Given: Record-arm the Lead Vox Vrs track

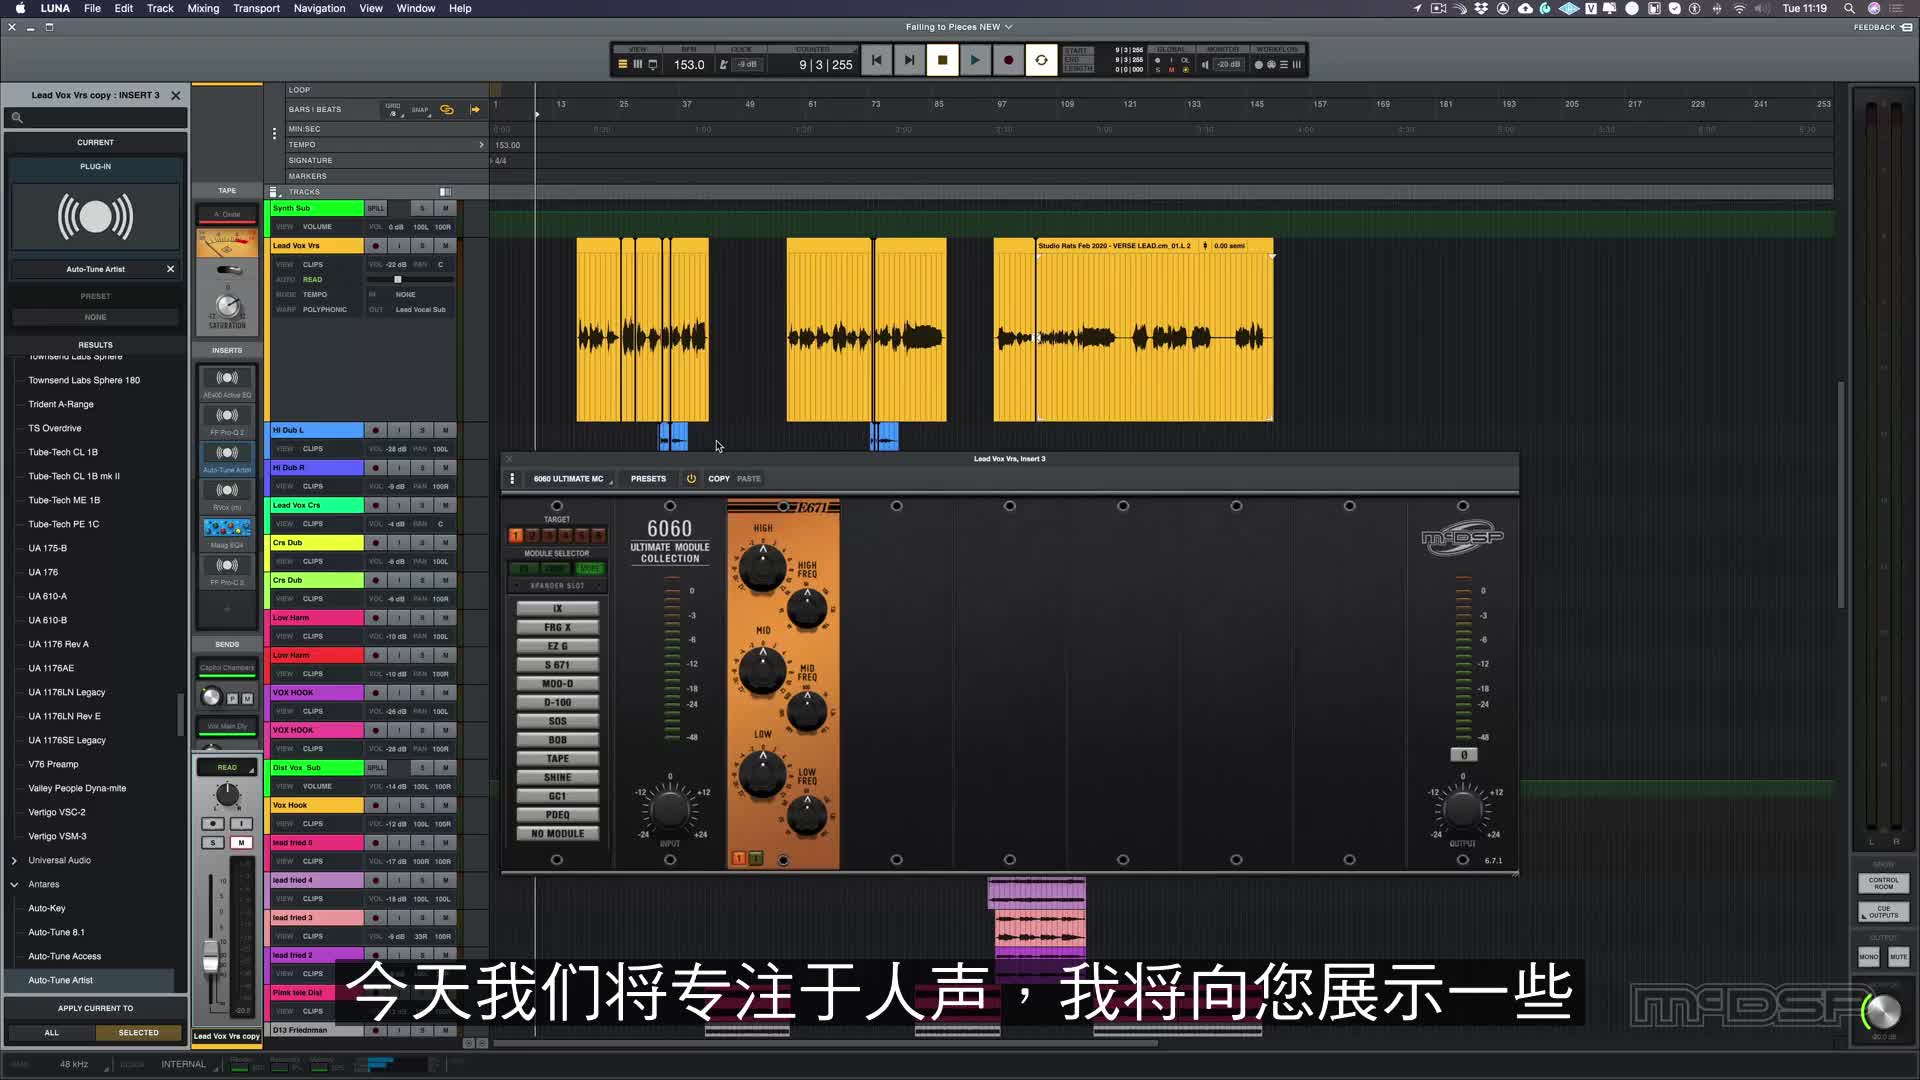Looking at the screenshot, I should [376, 246].
